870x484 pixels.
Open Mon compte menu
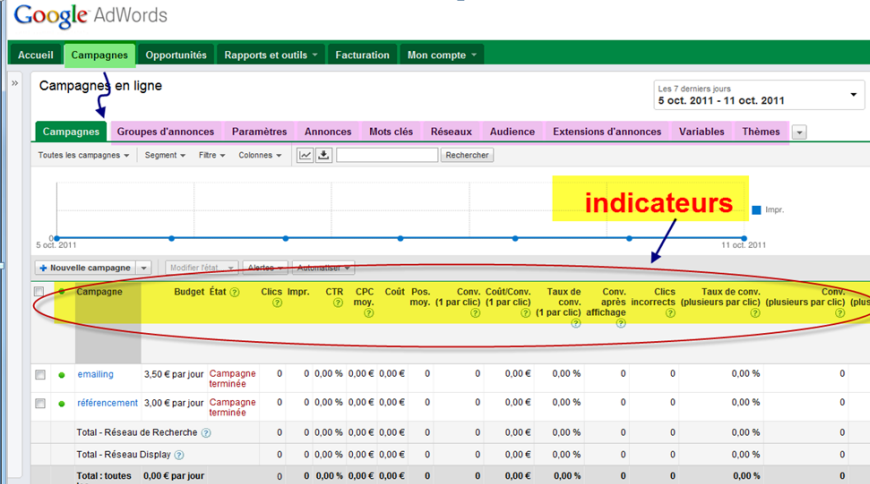[x=442, y=55]
